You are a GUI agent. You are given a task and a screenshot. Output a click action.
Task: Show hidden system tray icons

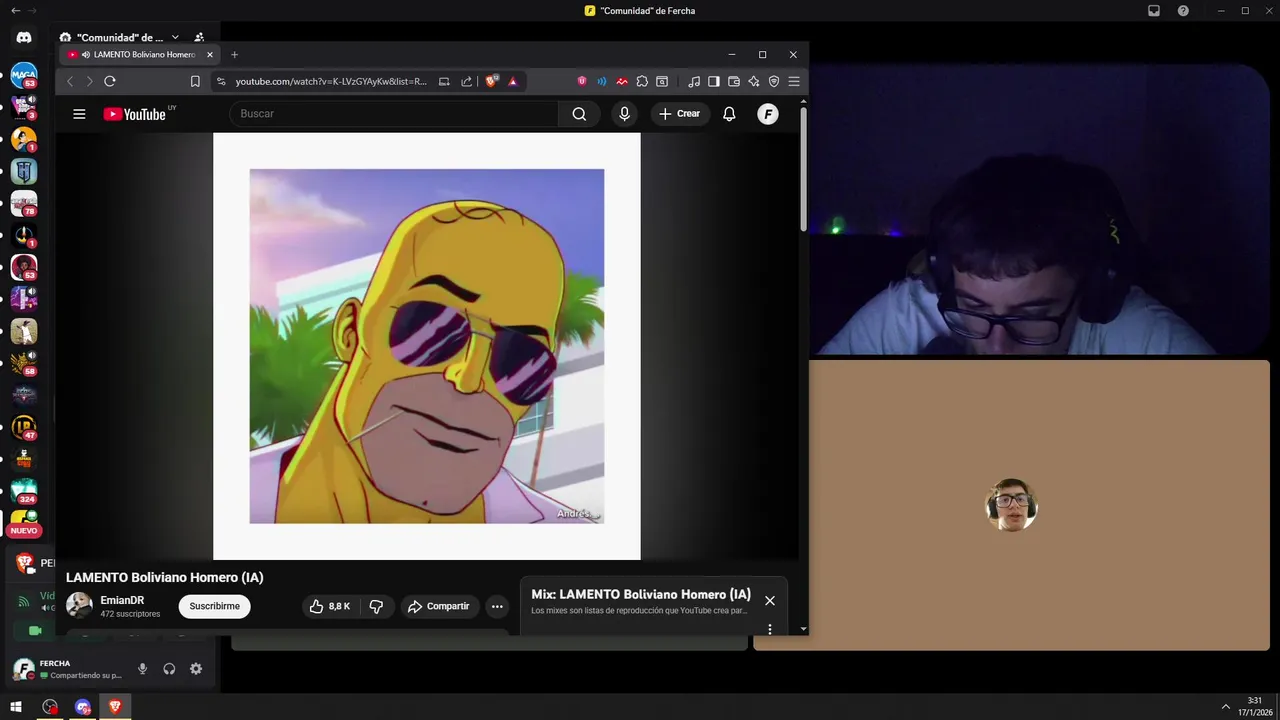tap(1226, 707)
